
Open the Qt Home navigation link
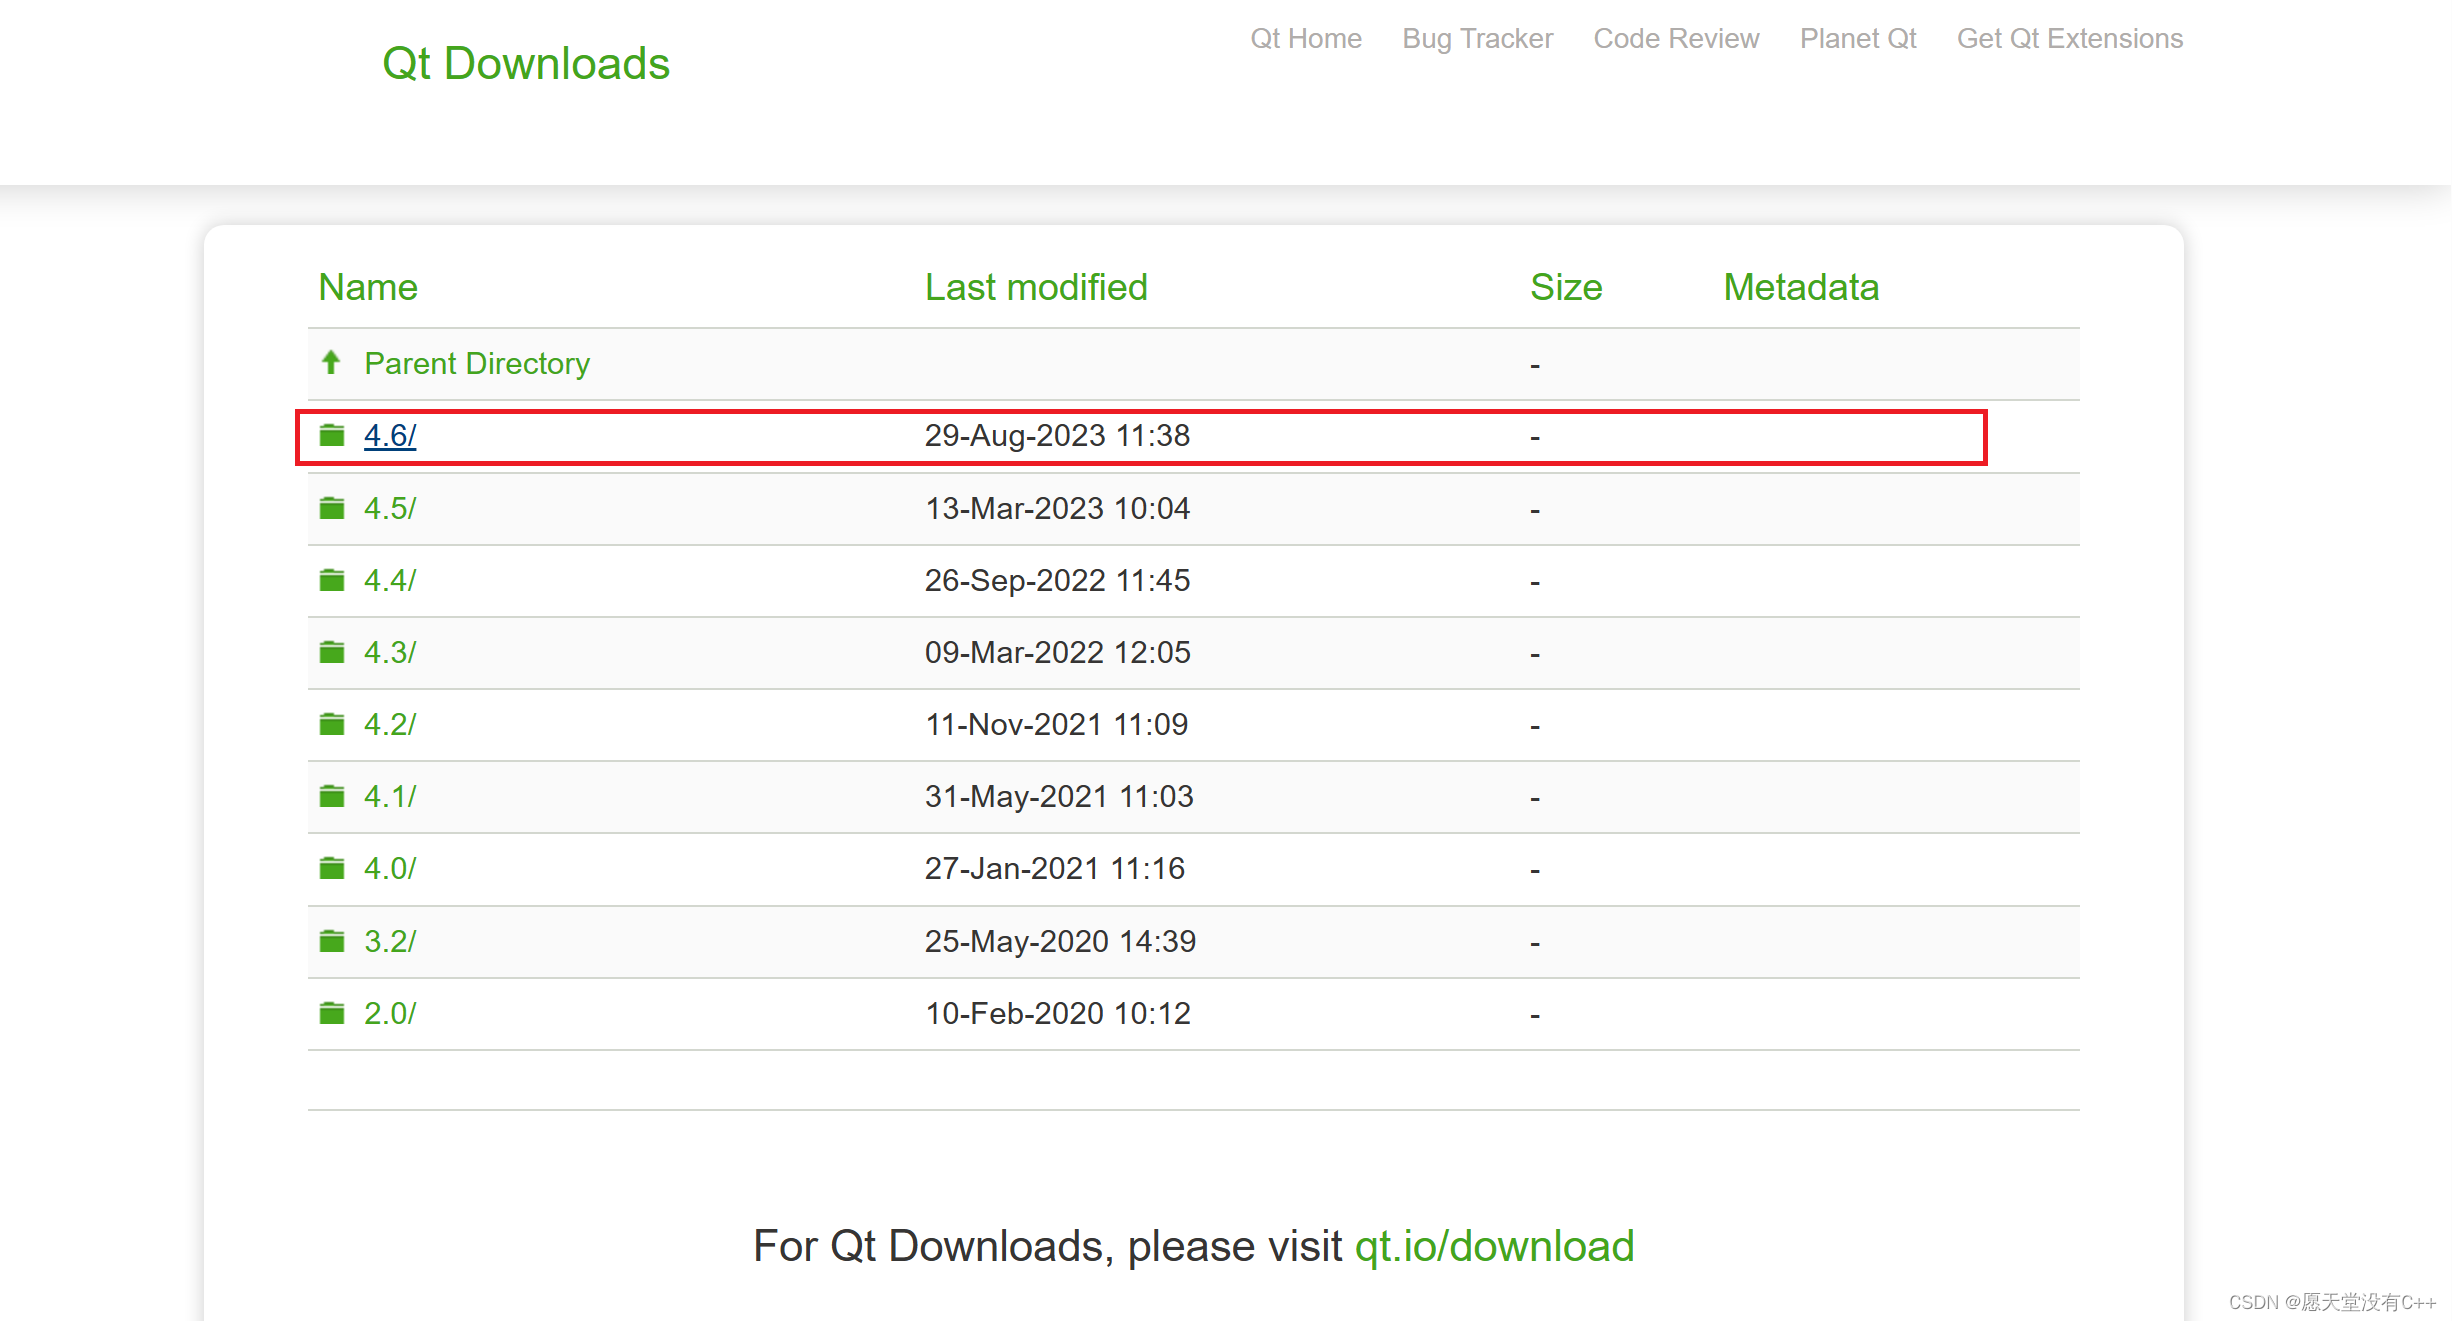pos(1305,39)
